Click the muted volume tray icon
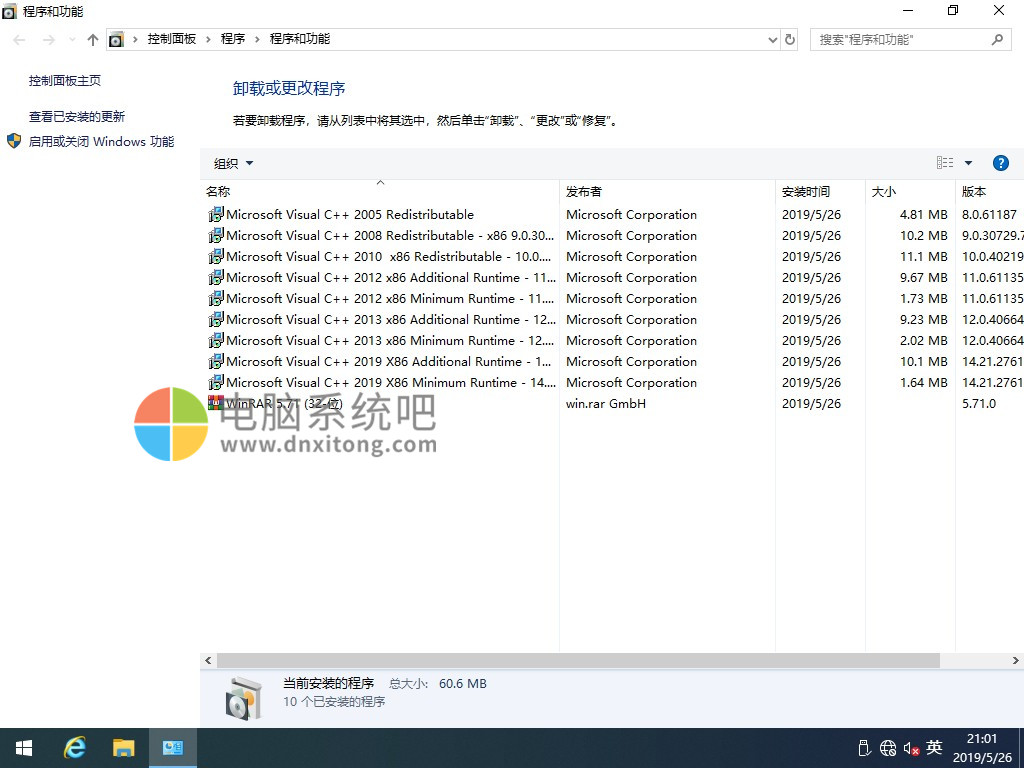The width and height of the screenshot is (1024, 768). (912, 748)
